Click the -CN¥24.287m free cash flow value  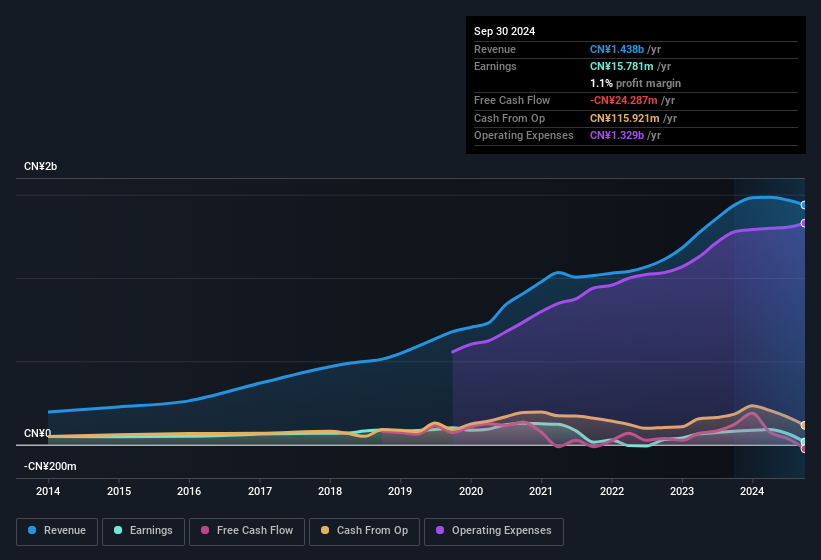[624, 100]
